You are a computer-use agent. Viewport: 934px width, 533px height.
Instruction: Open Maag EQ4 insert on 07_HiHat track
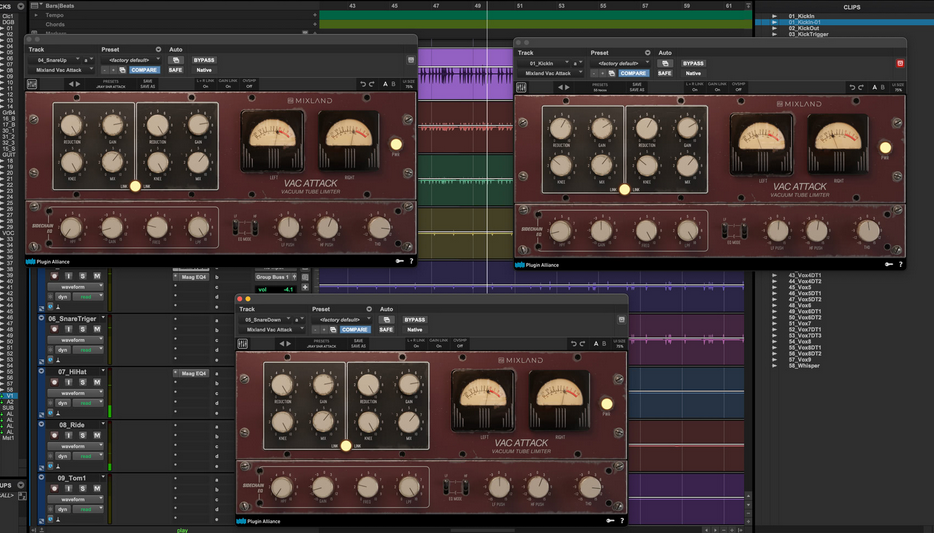[193, 373]
